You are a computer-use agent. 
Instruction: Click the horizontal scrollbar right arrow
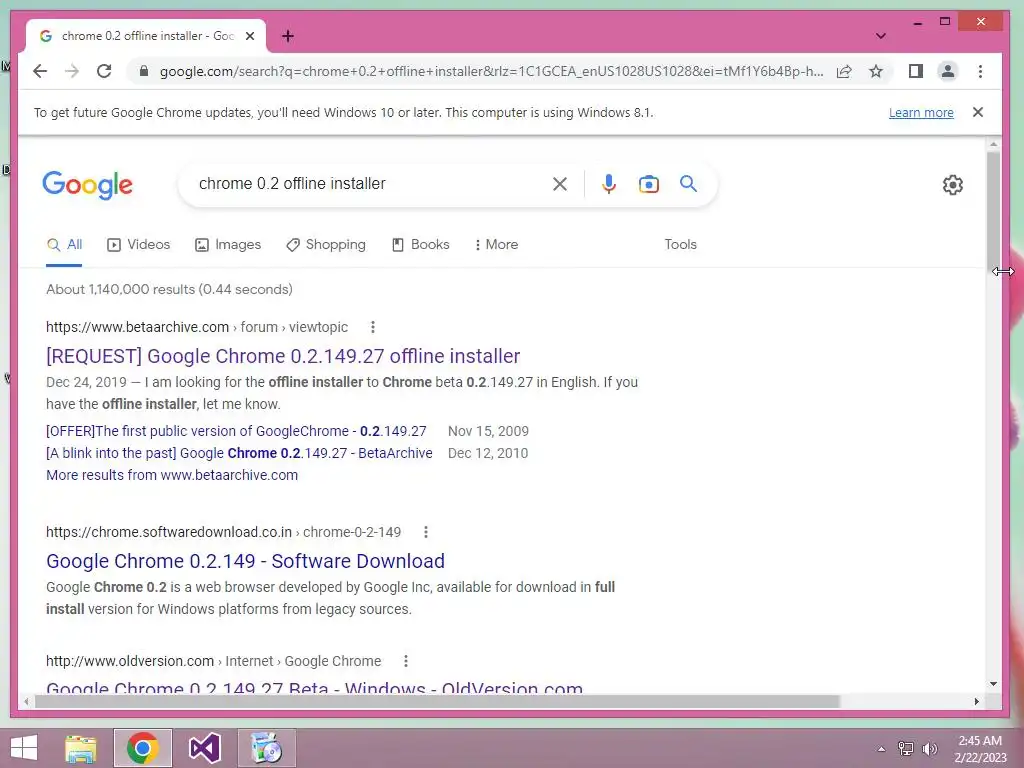tap(976, 701)
